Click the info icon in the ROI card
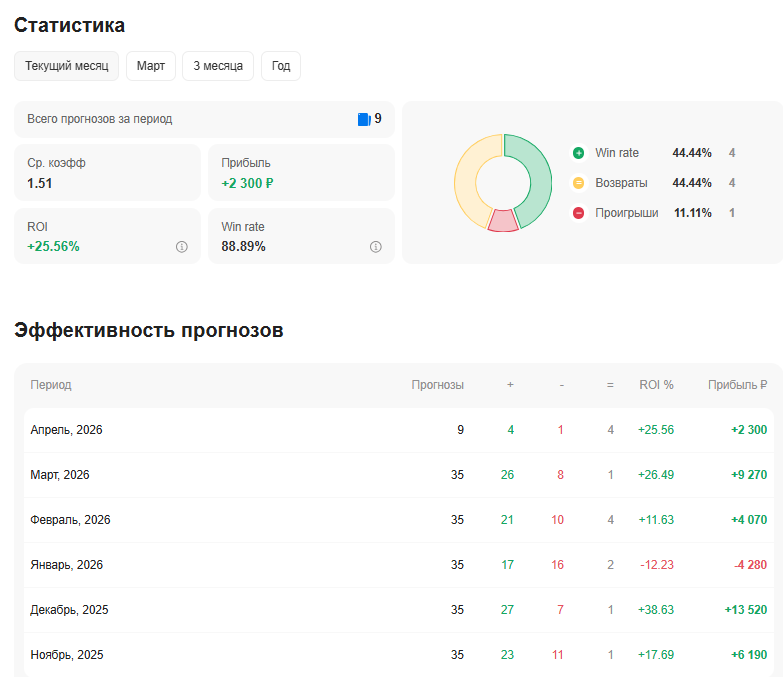Screen dimensions: 783x677 tap(182, 247)
